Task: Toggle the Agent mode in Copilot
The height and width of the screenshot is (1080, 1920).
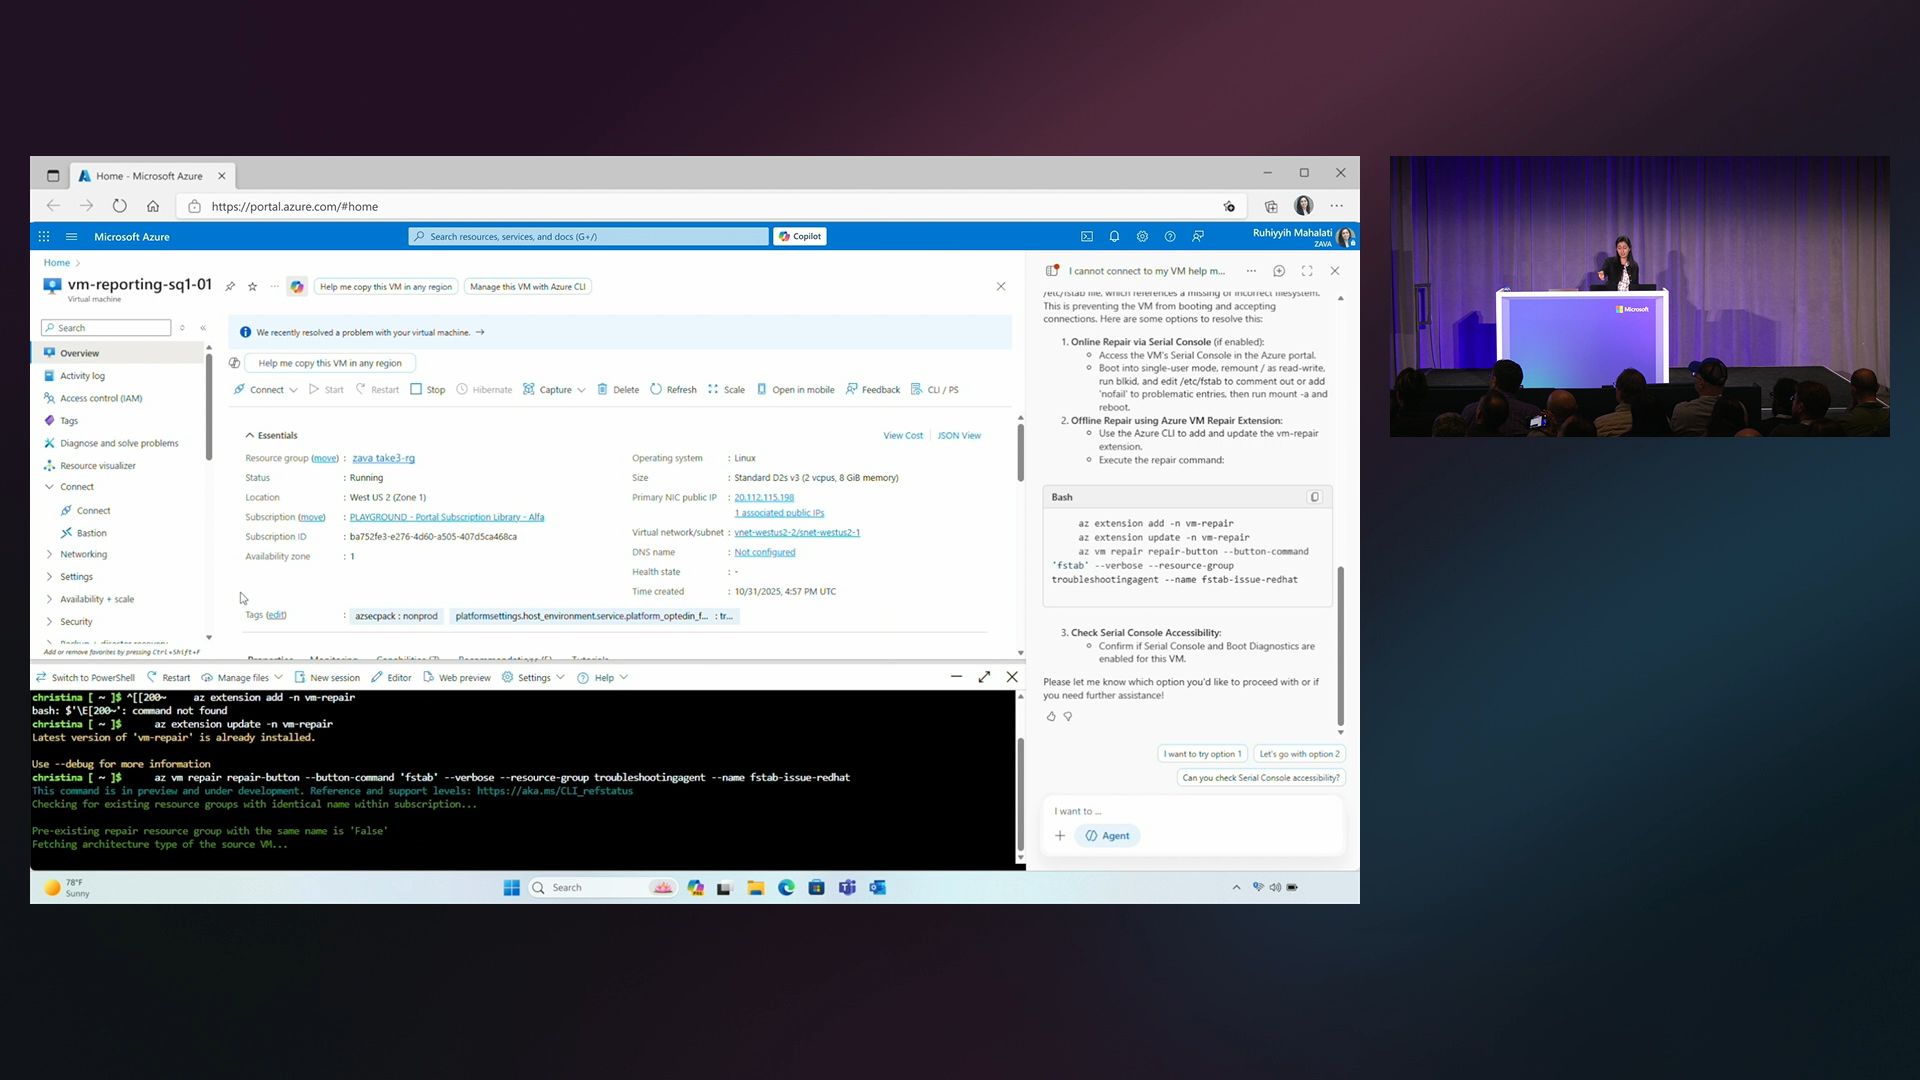Action: tap(1107, 836)
